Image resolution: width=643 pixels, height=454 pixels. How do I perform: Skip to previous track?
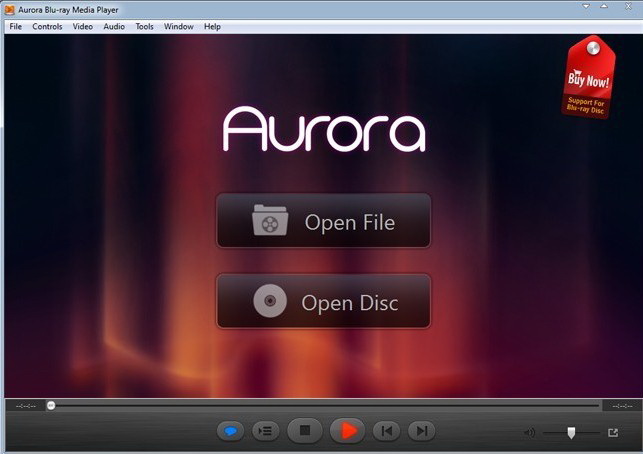click(x=386, y=431)
